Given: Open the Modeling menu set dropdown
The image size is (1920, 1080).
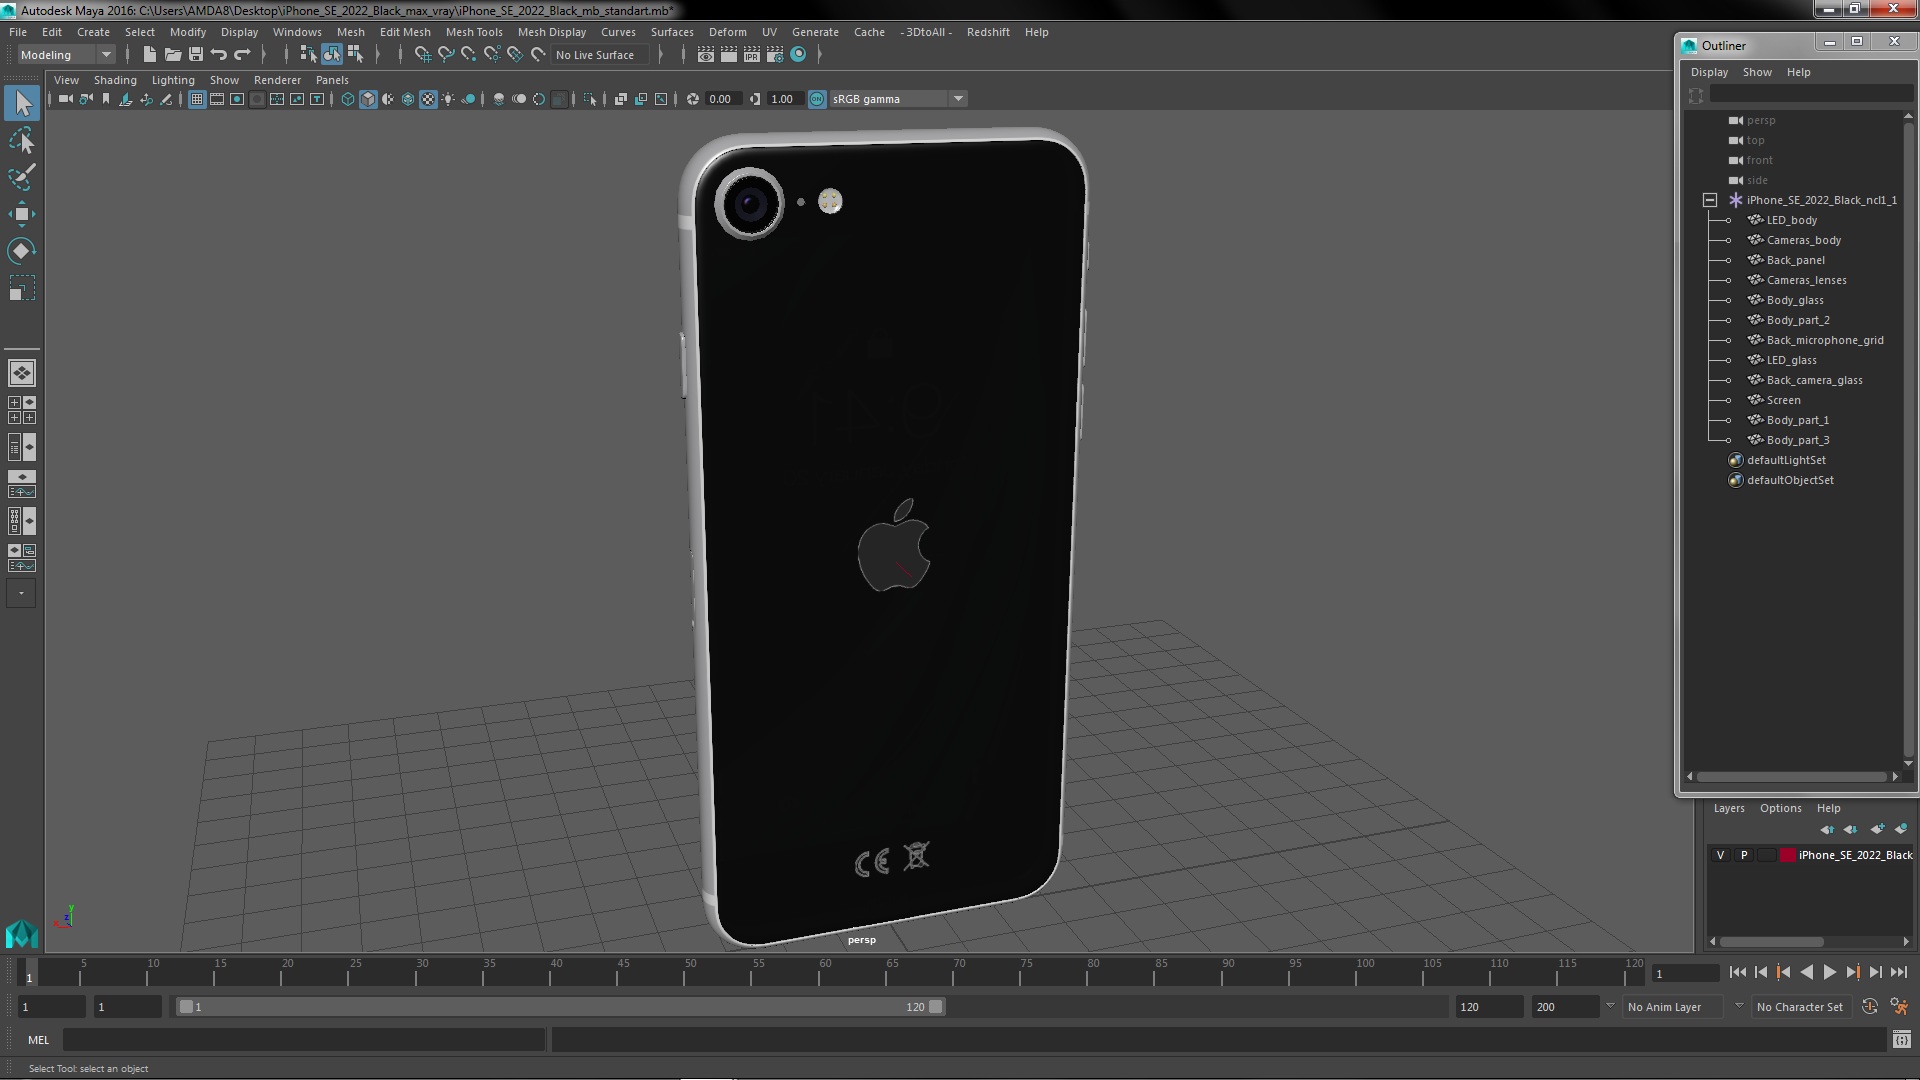Looking at the screenshot, I should pyautogui.click(x=66, y=55).
